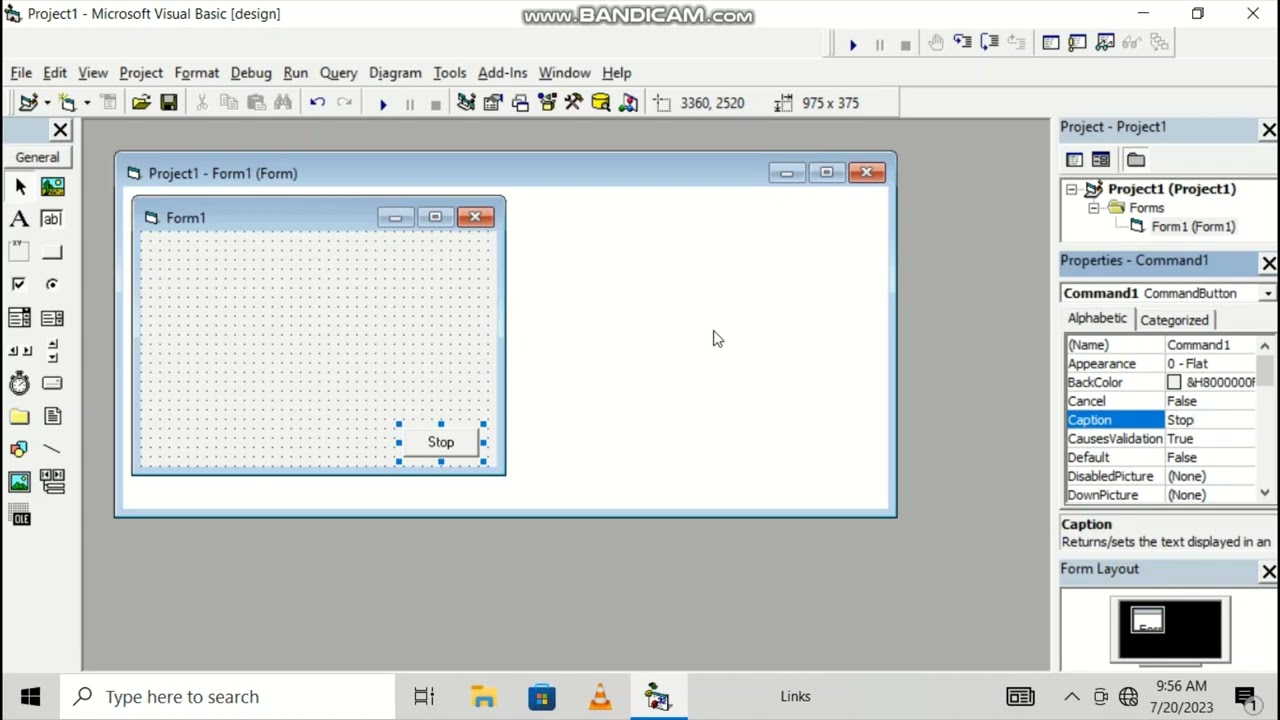This screenshot has height=720, width=1280.
Task: Open the Debug menu
Action: click(251, 73)
